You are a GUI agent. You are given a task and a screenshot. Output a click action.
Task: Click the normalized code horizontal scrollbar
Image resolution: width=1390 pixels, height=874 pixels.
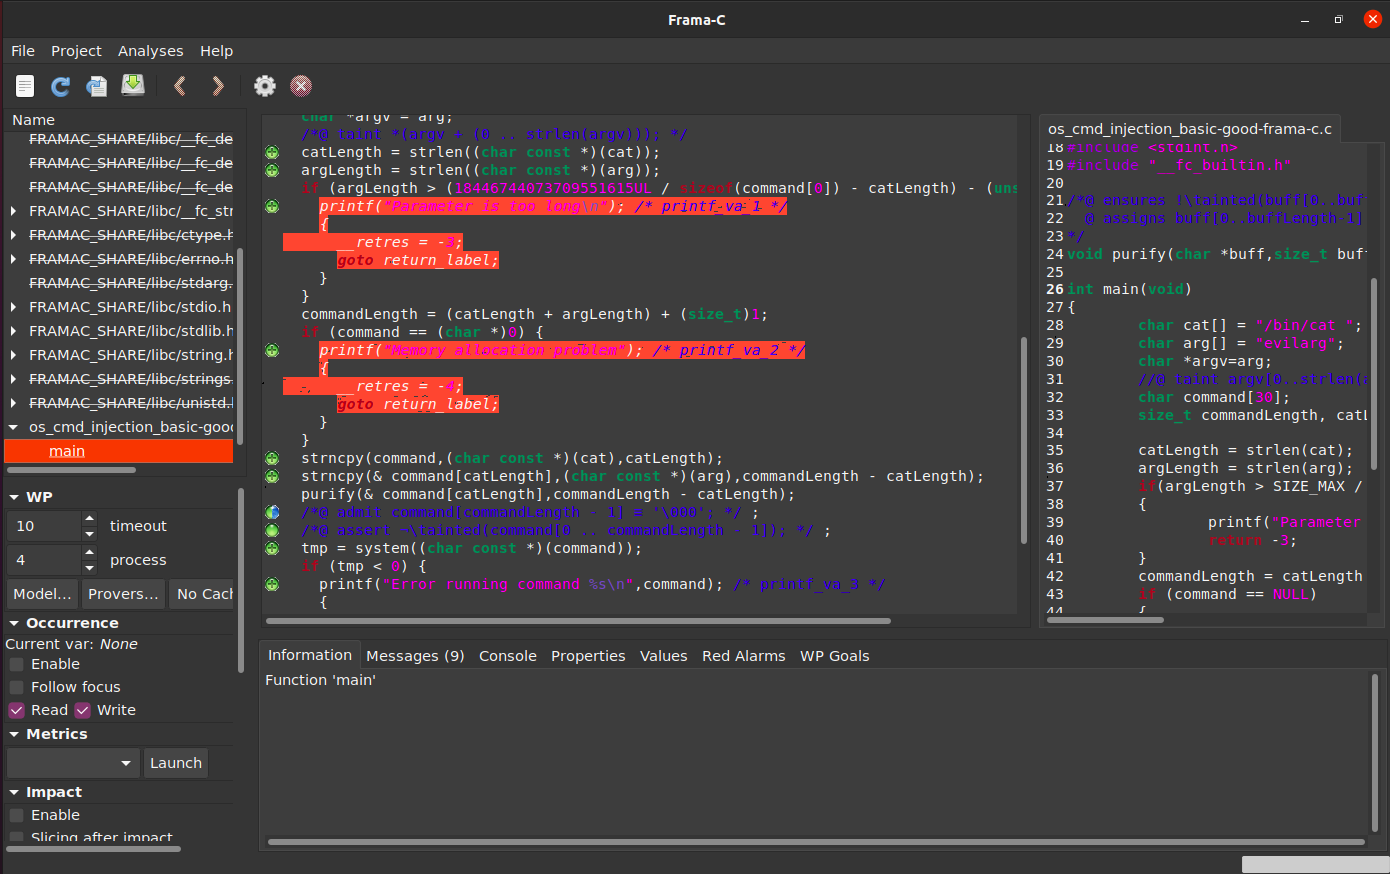[577, 621]
